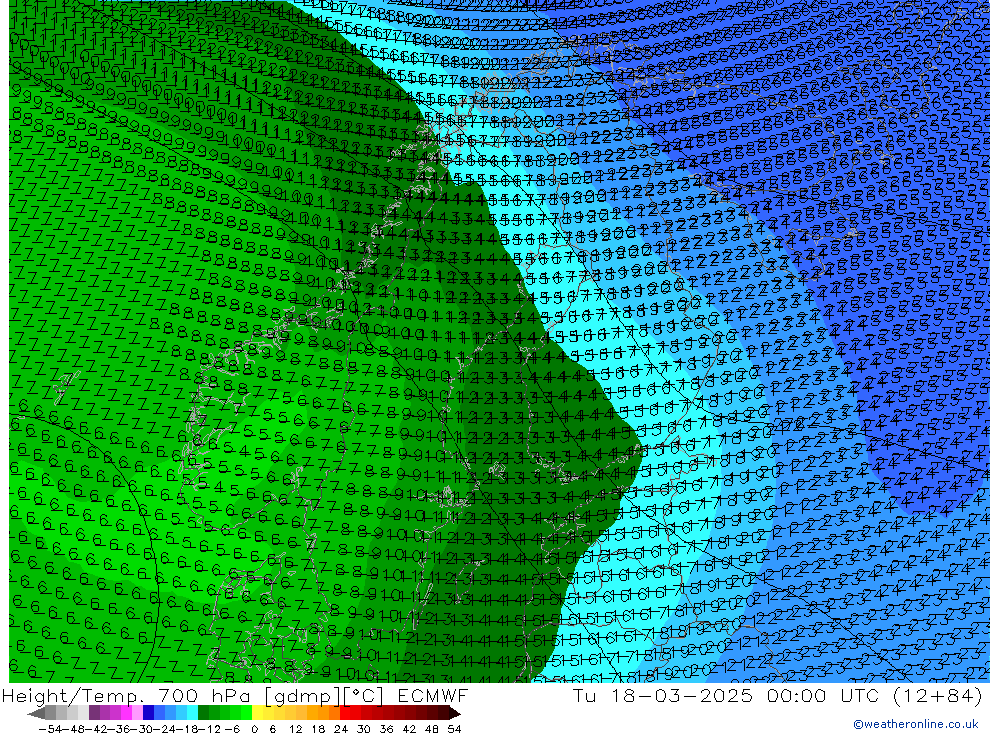Click the "18" legend value
Screen dimensions: 1000x733
click(x=318, y=729)
